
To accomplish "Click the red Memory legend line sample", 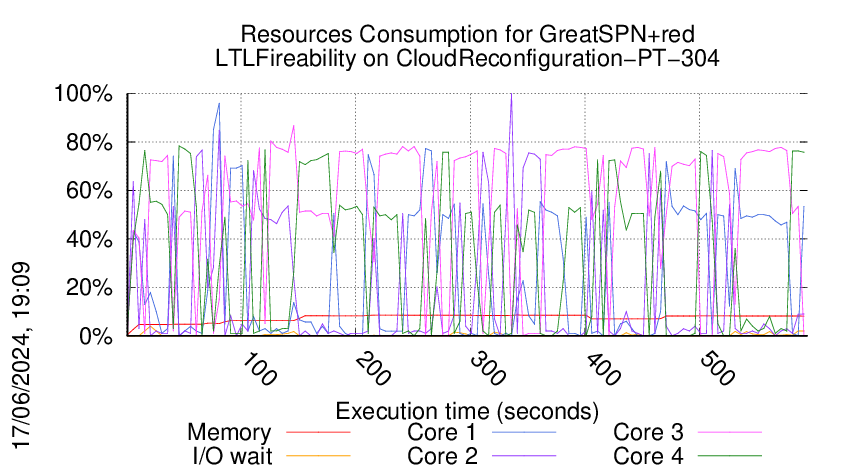I will tap(318, 432).
